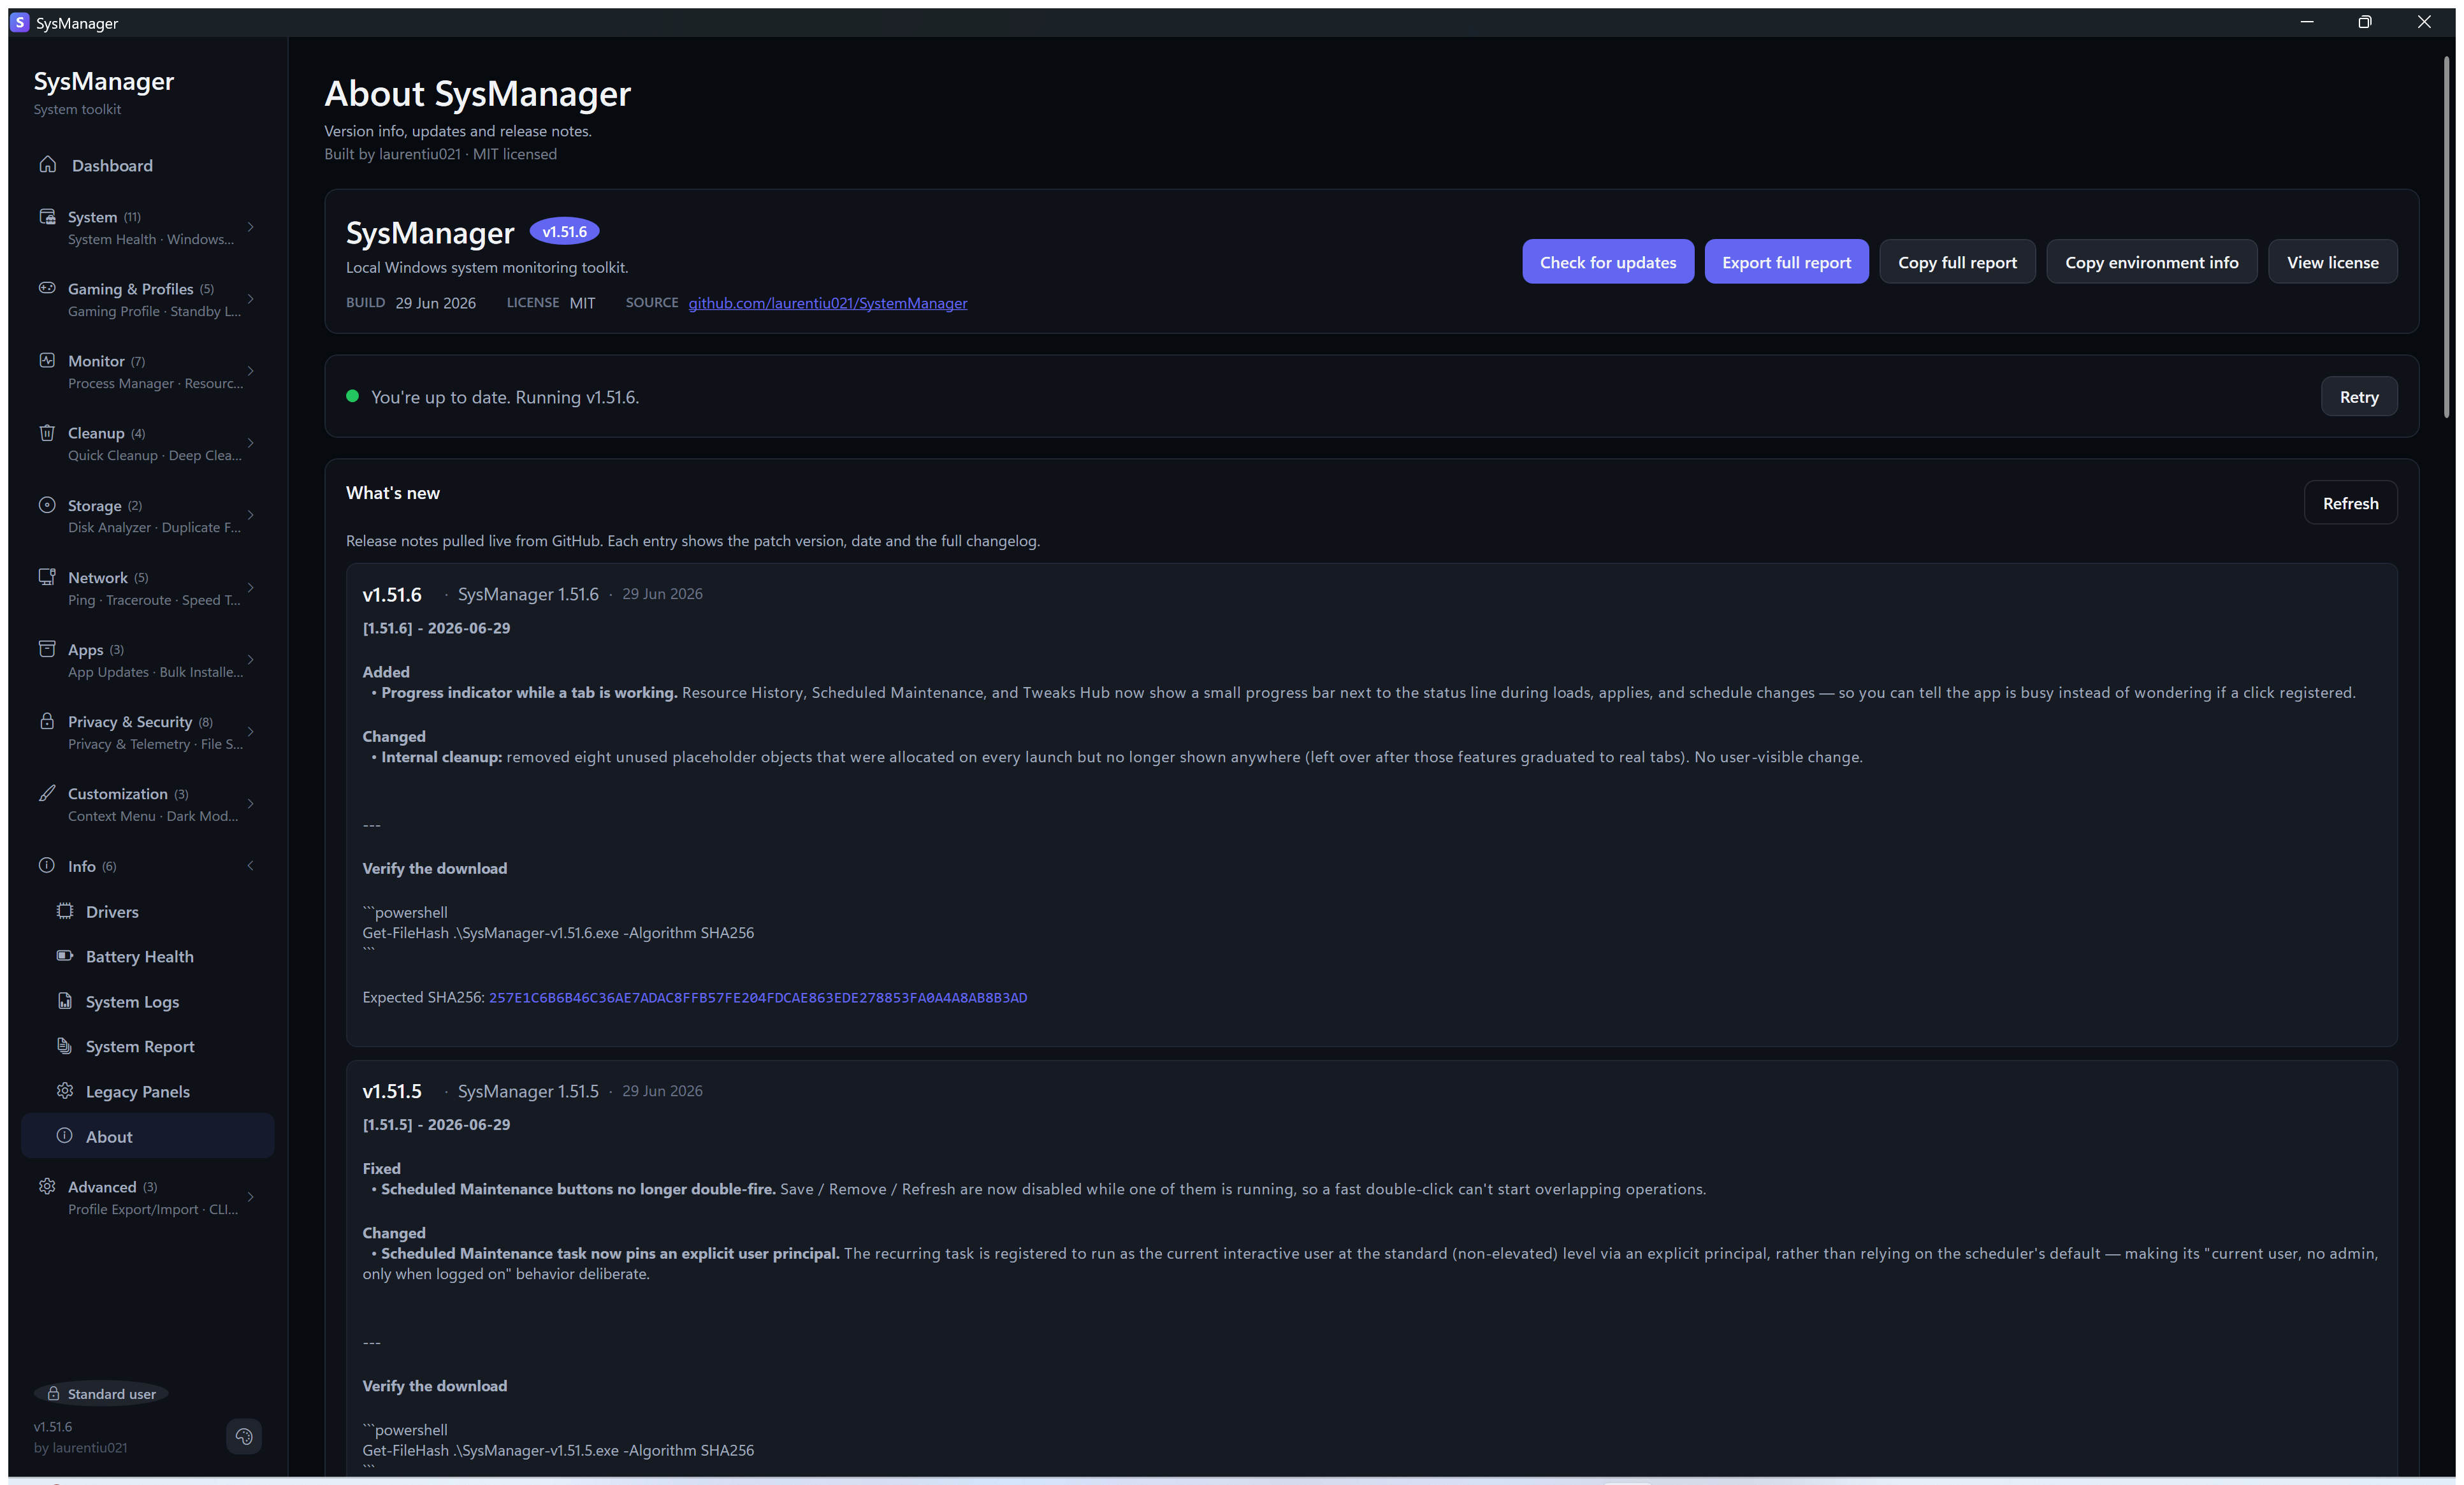Open the github.com/laurentiu021/SystemManager link
Viewport: 2464px width, 1485px height.
click(827, 303)
